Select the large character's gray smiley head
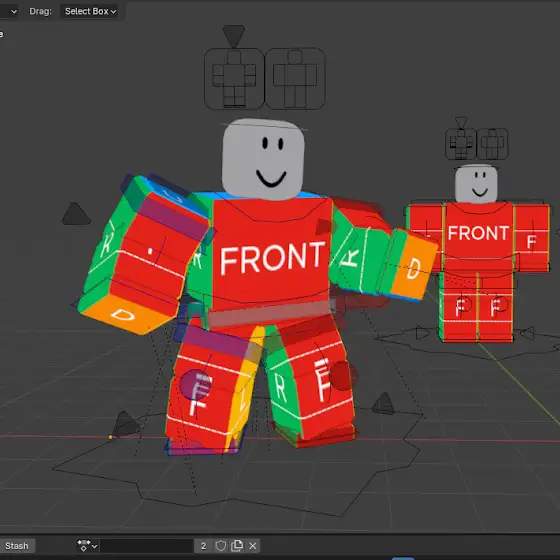This screenshot has width=560, height=560. [263, 159]
